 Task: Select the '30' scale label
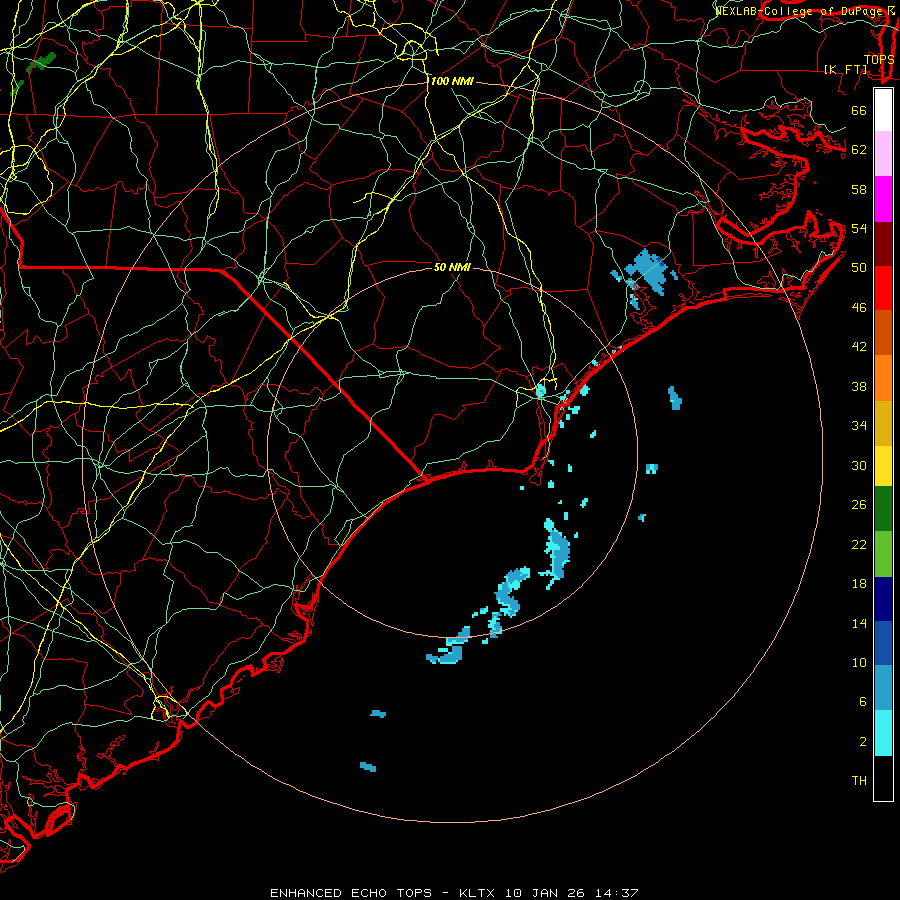coord(859,465)
